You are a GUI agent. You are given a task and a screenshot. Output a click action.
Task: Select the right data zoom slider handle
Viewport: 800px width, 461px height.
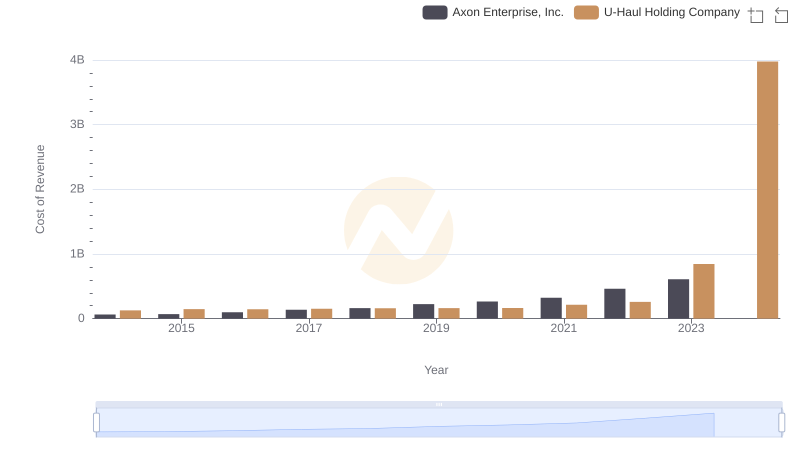point(781,422)
